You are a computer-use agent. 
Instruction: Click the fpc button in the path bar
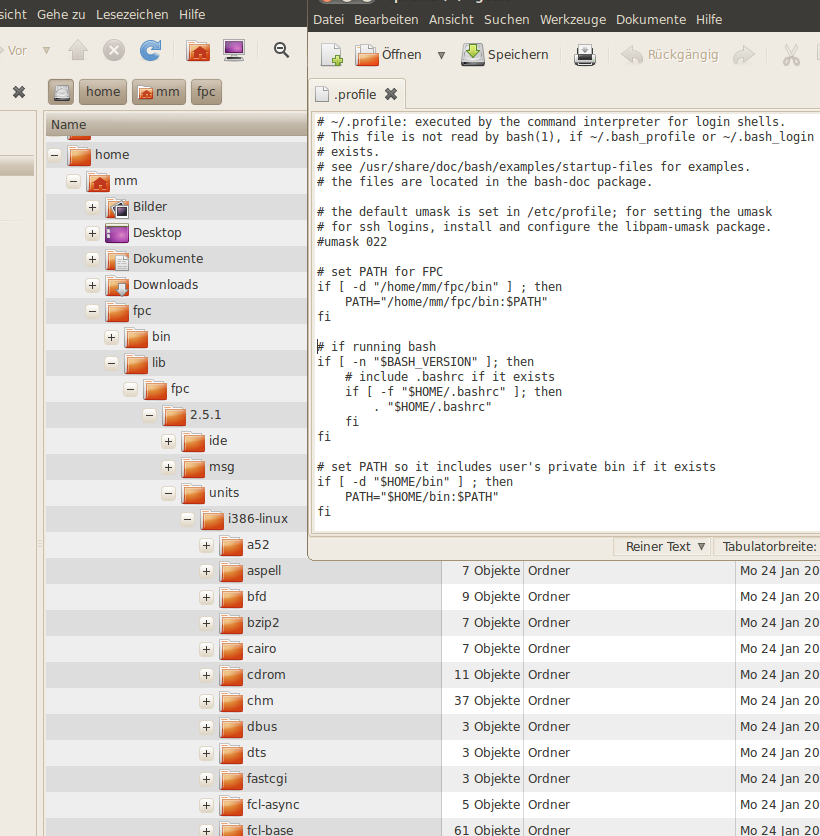click(206, 92)
